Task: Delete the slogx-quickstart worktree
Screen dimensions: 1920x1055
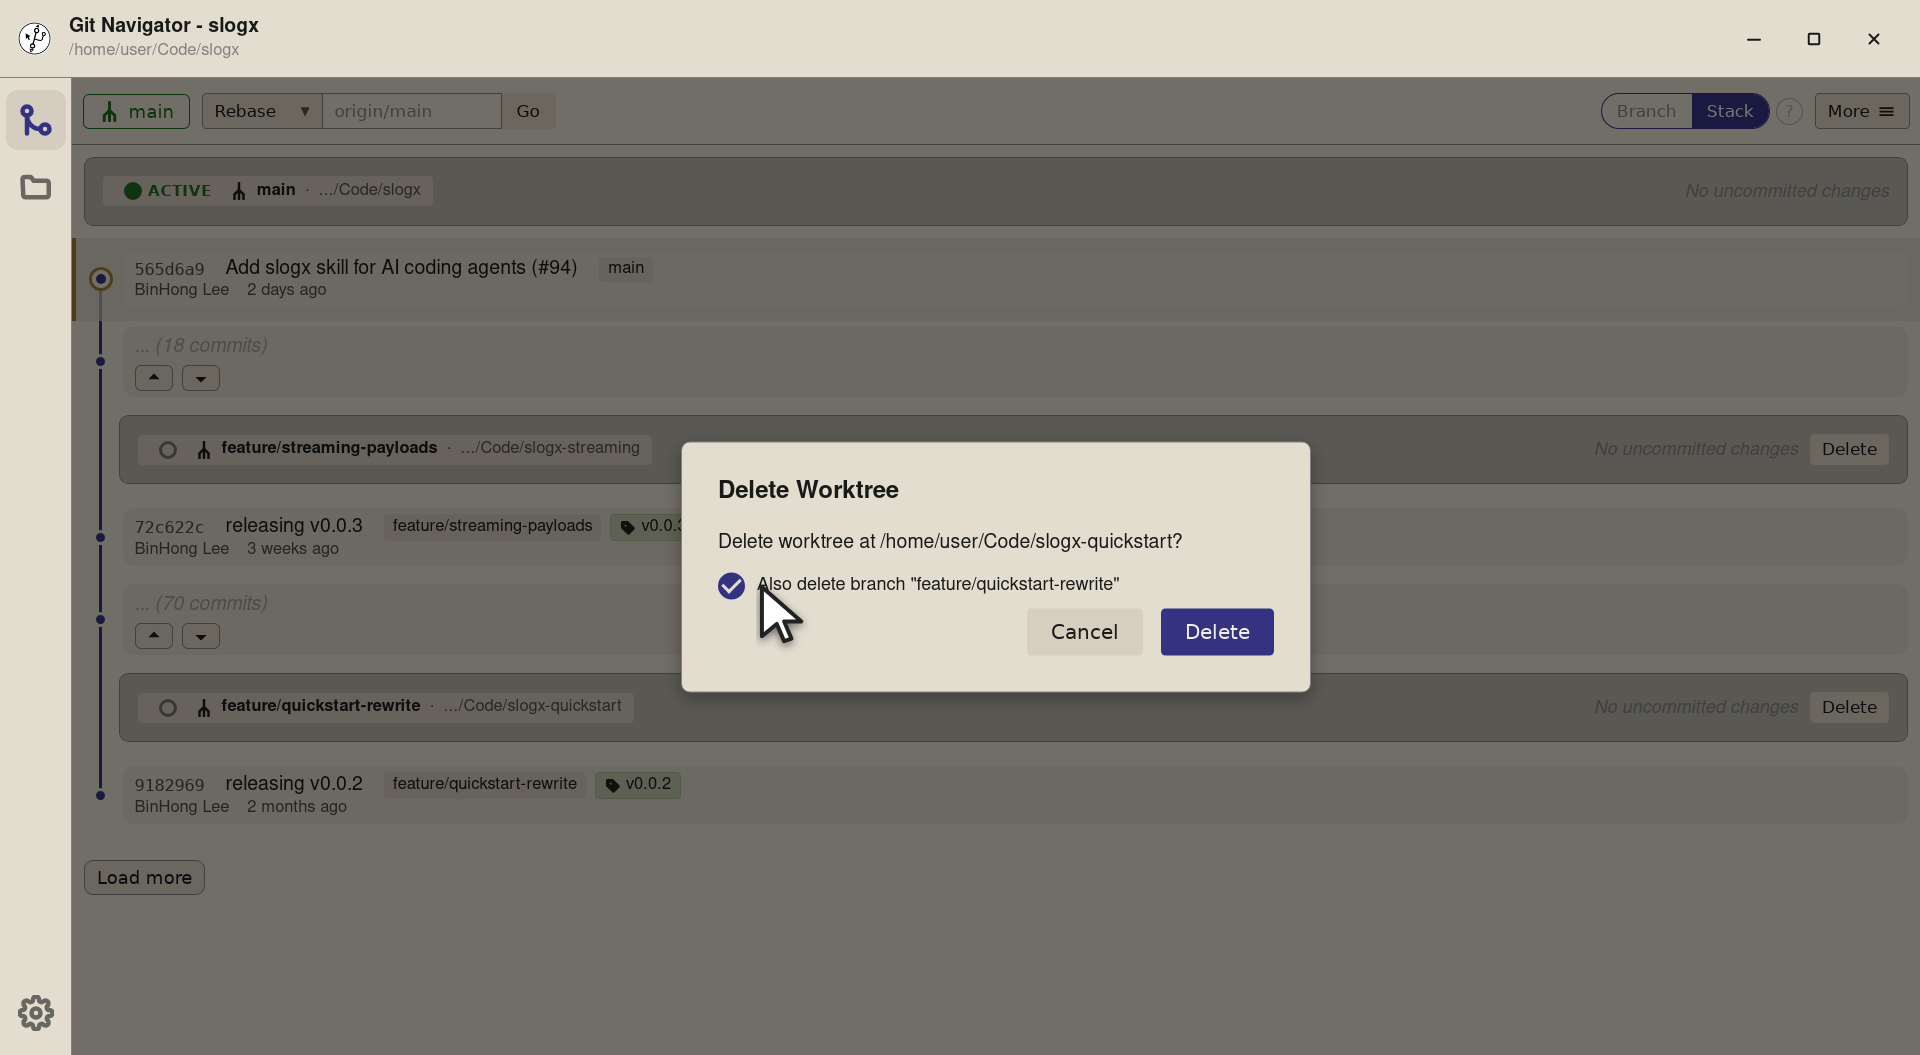Action: (x=1849, y=707)
